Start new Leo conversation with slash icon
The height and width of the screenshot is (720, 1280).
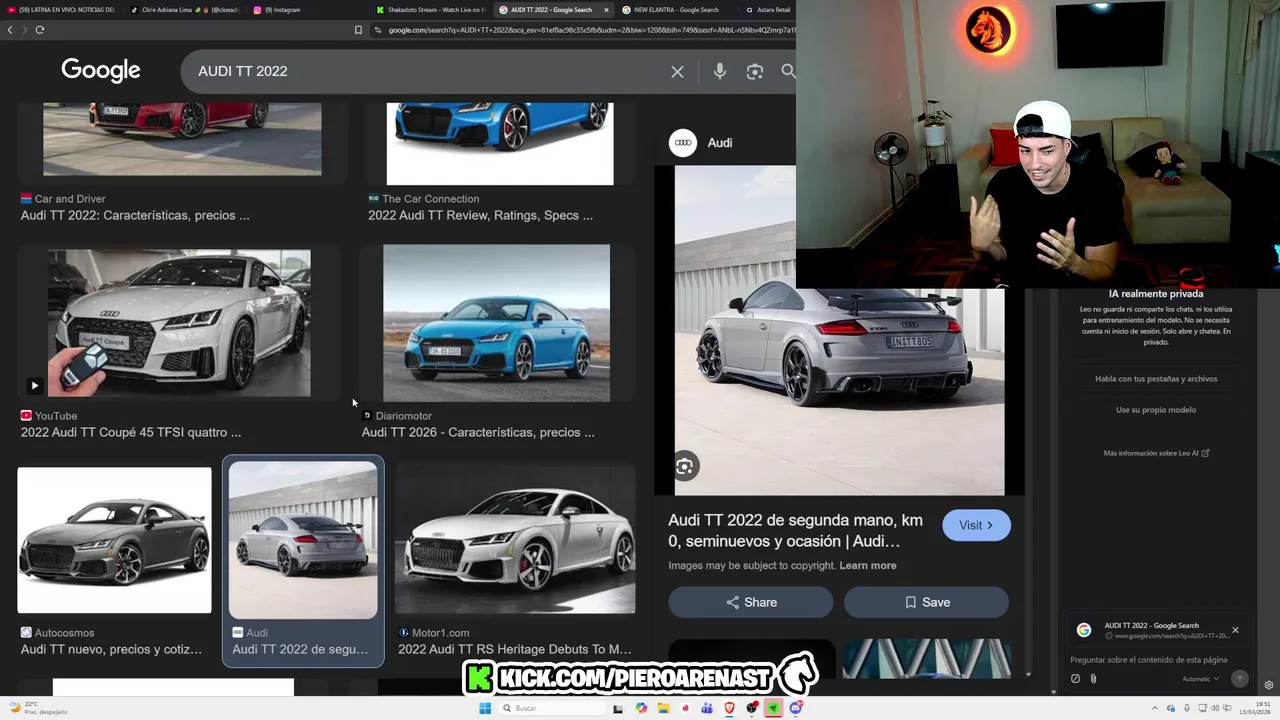1075,679
